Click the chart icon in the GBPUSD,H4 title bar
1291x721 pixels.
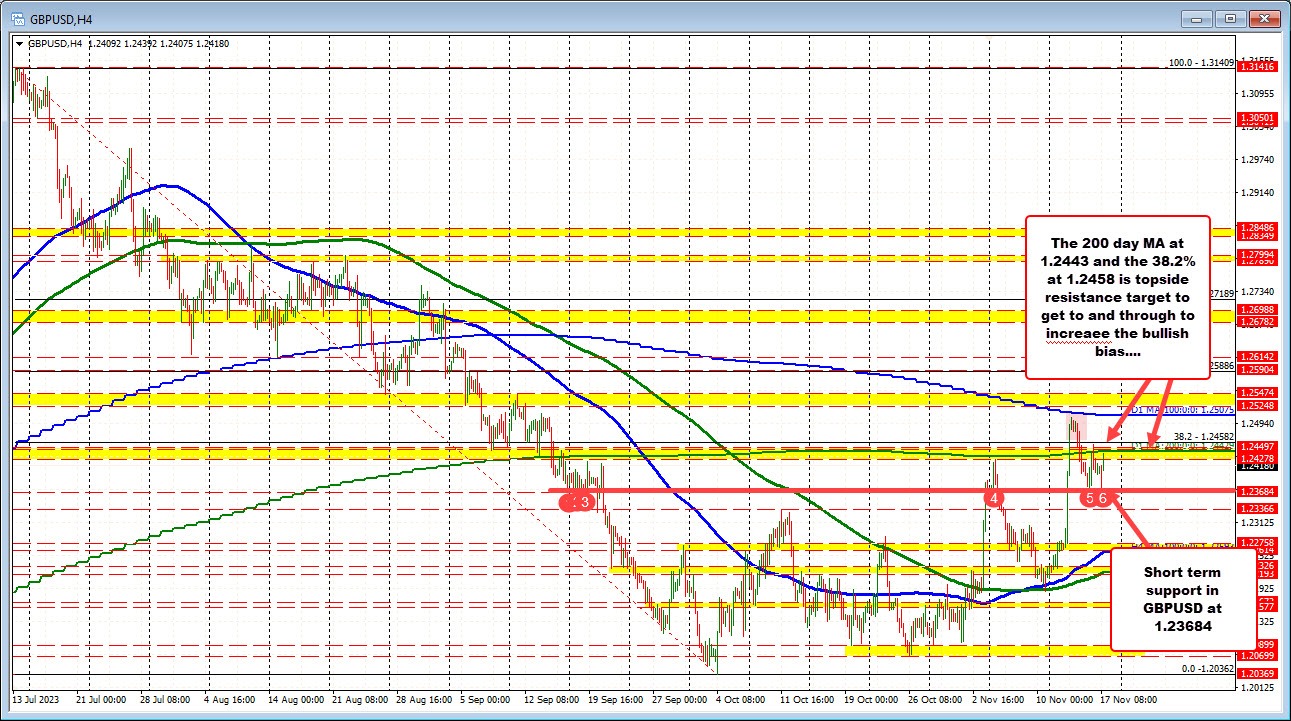click(17, 17)
